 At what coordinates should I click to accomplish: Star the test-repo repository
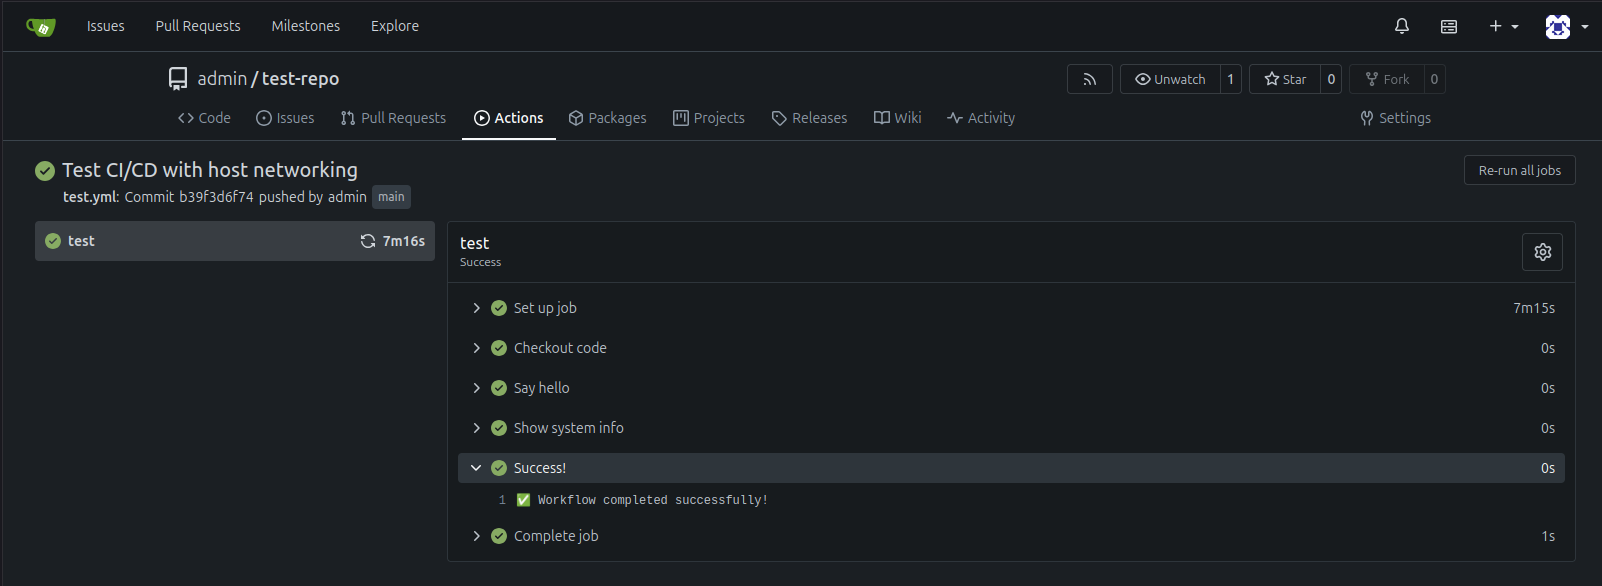[x=1285, y=79]
